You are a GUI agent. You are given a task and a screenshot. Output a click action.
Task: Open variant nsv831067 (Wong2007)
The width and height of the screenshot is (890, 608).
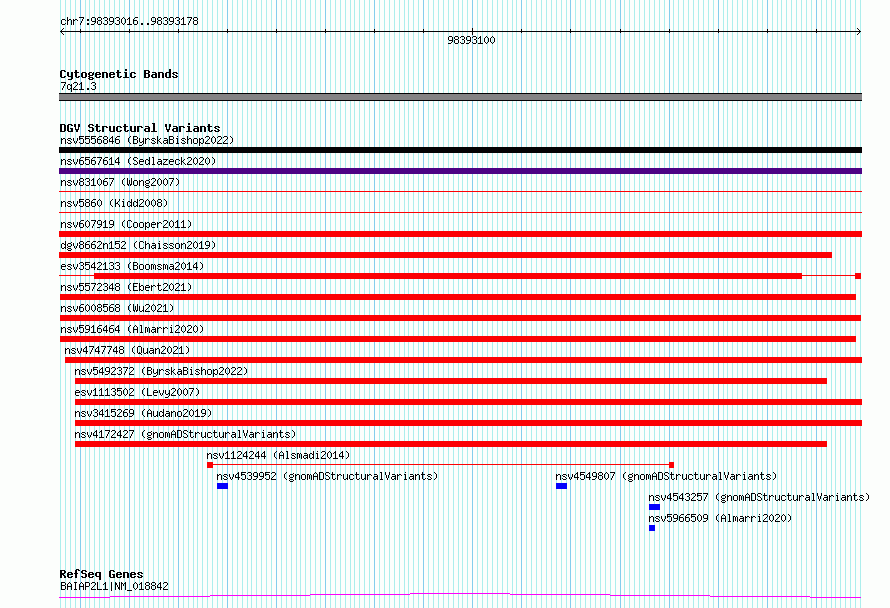tap(120, 182)
